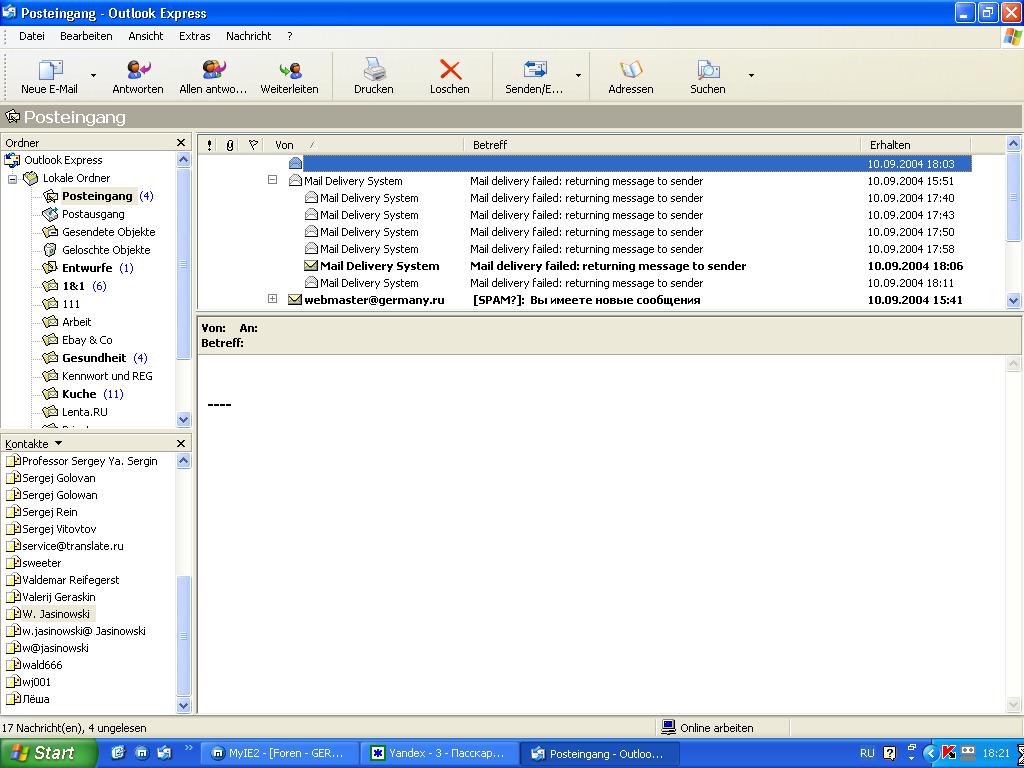Reply using the Antworten button
1024x768 pixels.
click(138, 76)
